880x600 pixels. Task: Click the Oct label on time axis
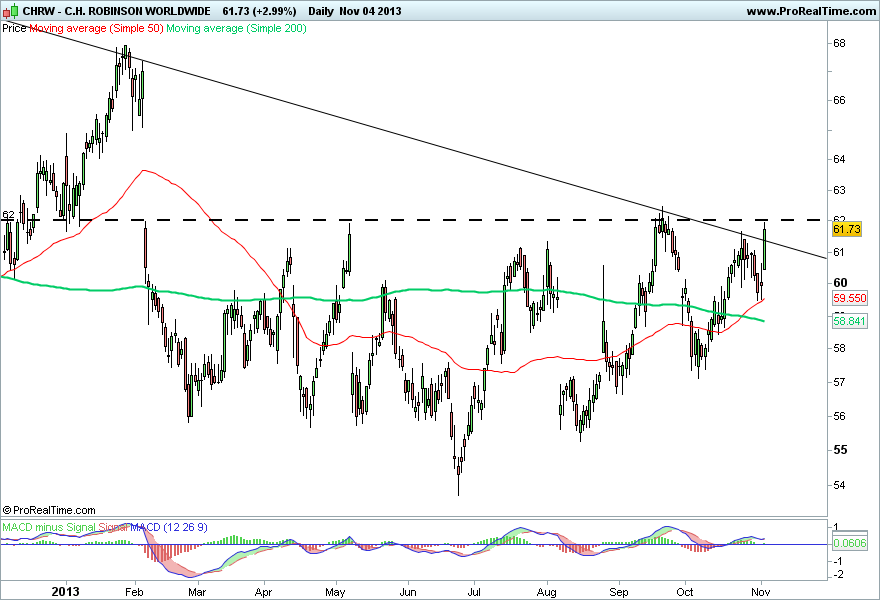(x=685, y=592)
